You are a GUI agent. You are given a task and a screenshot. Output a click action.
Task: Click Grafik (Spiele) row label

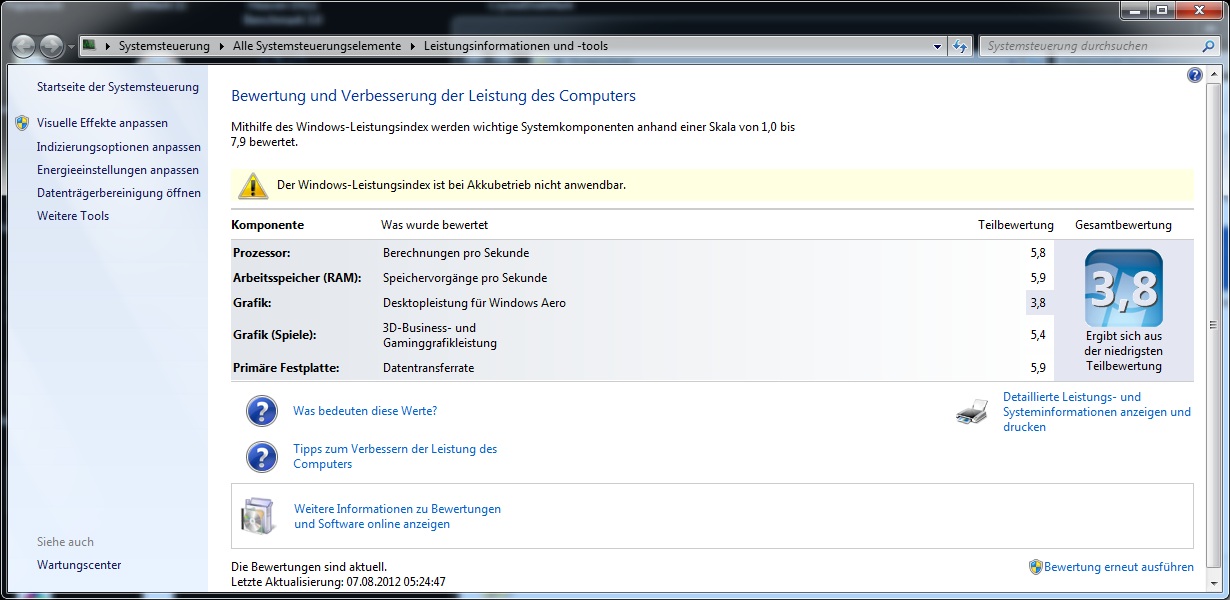[x=274, y=335]
